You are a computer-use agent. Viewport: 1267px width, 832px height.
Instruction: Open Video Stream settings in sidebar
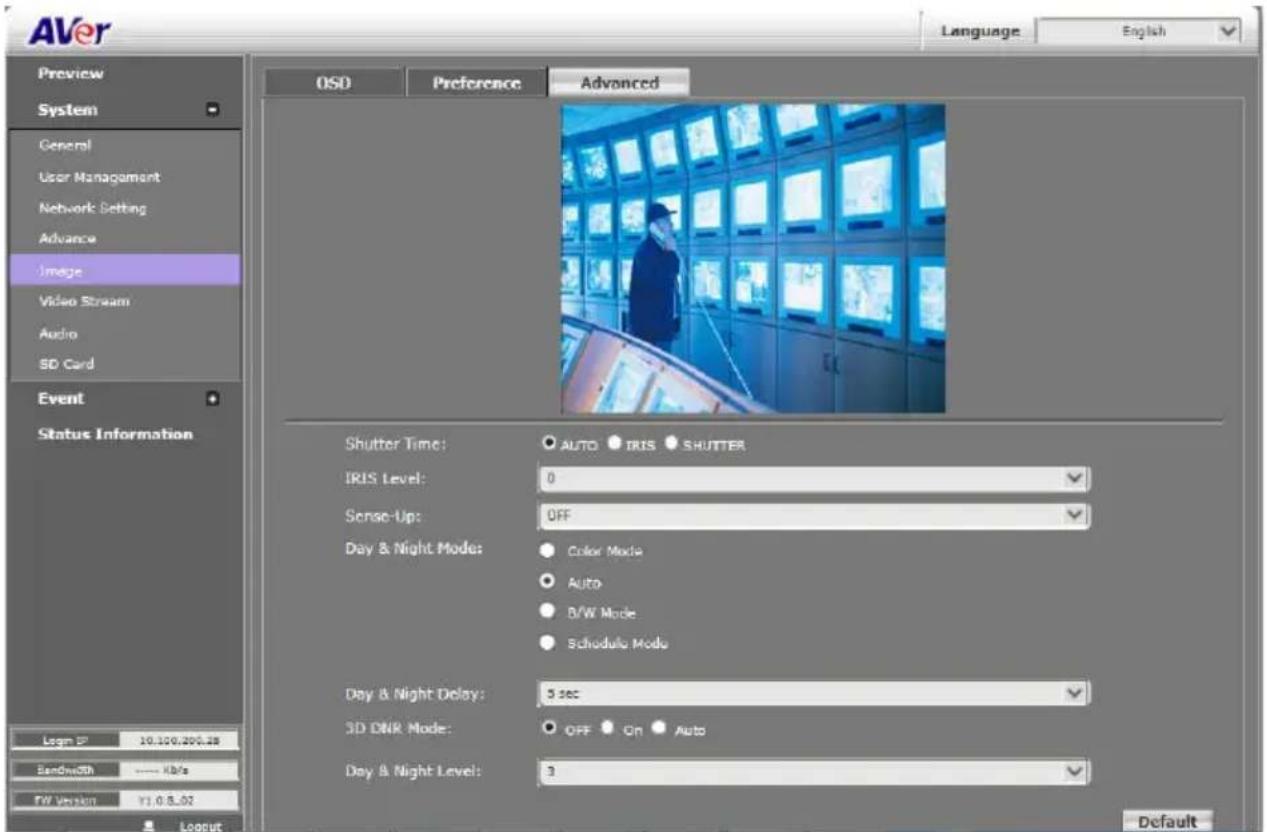tap(84, 301)
